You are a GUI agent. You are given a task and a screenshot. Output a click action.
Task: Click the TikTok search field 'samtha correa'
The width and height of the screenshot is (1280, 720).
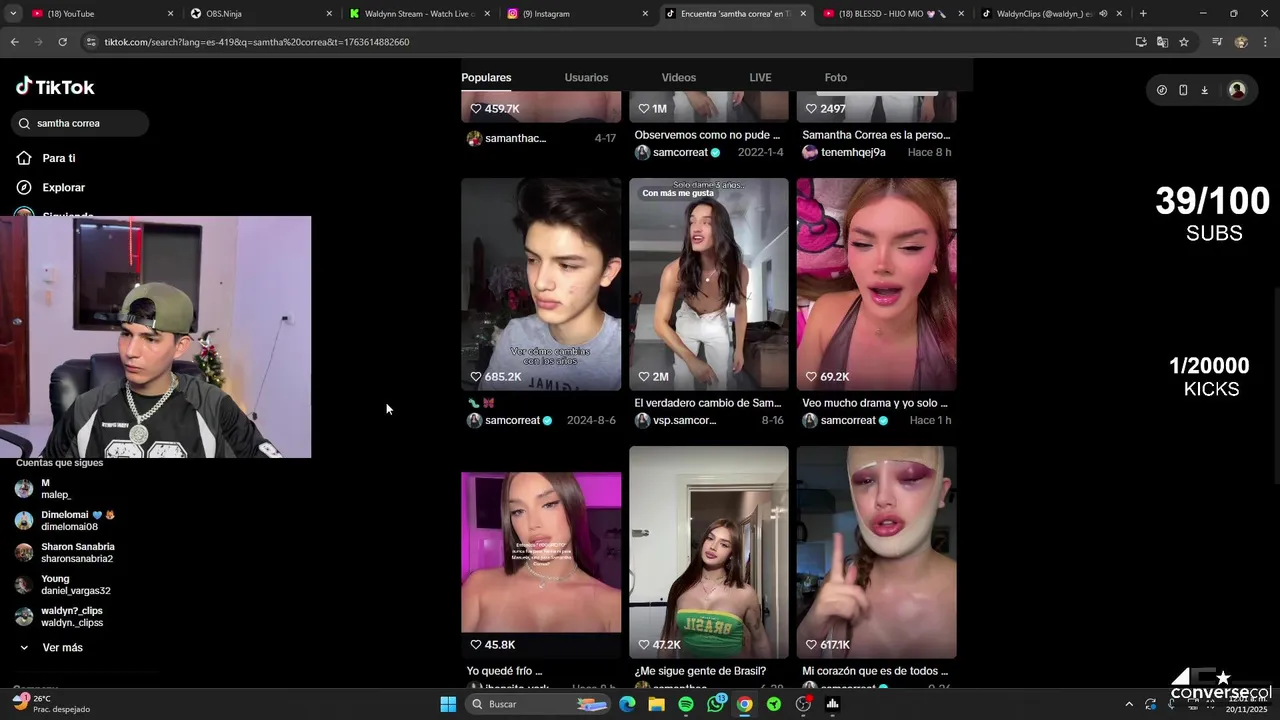tap(80, 124)
